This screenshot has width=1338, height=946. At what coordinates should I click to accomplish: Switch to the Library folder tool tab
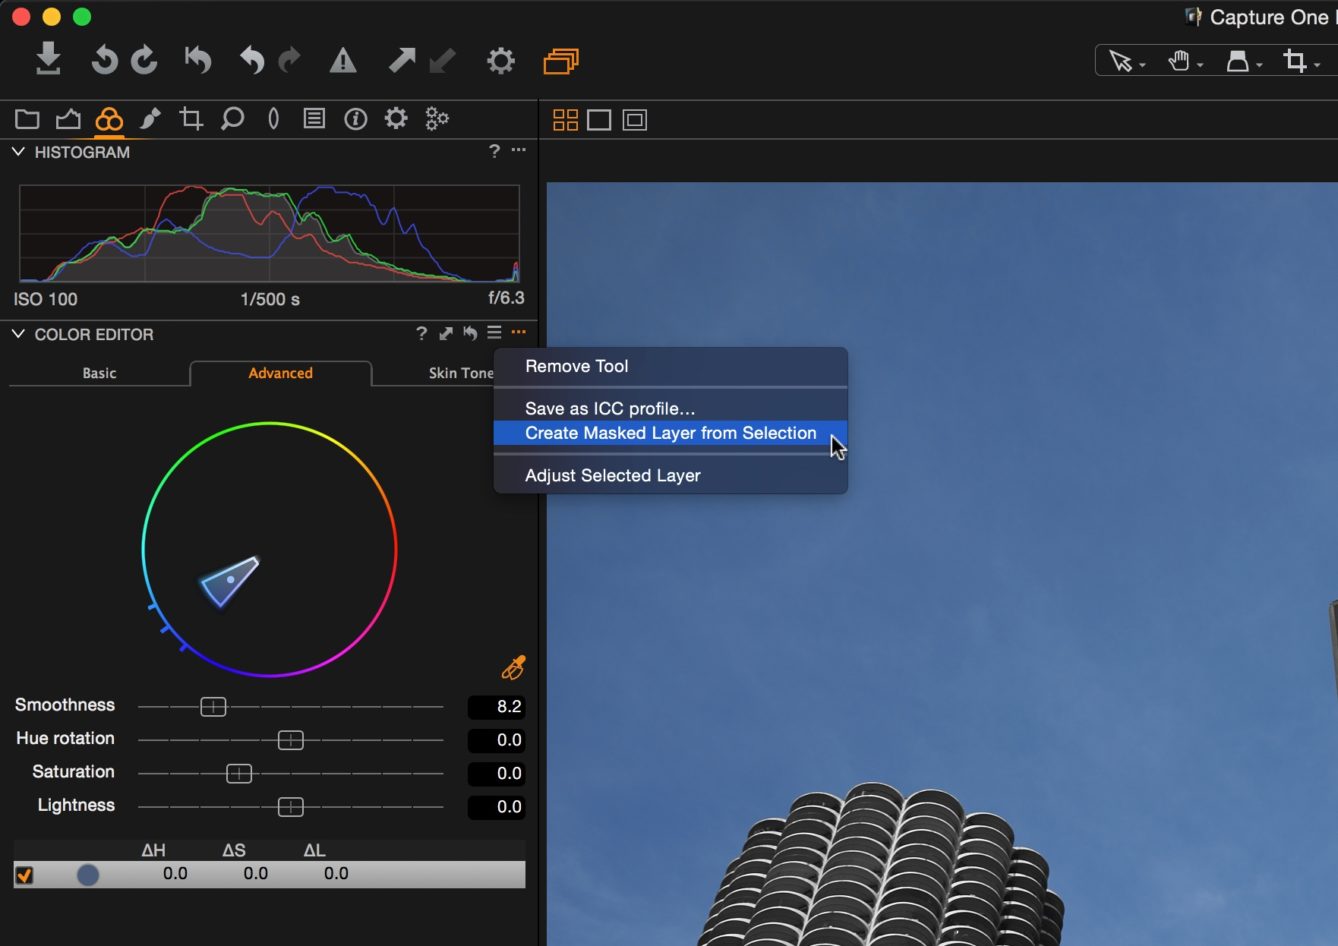tap(27, 119)
